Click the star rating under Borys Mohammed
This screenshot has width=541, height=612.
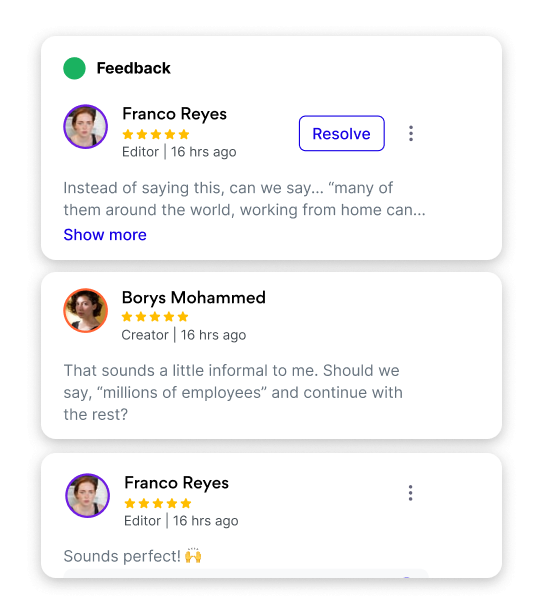(x=155, y=317)
